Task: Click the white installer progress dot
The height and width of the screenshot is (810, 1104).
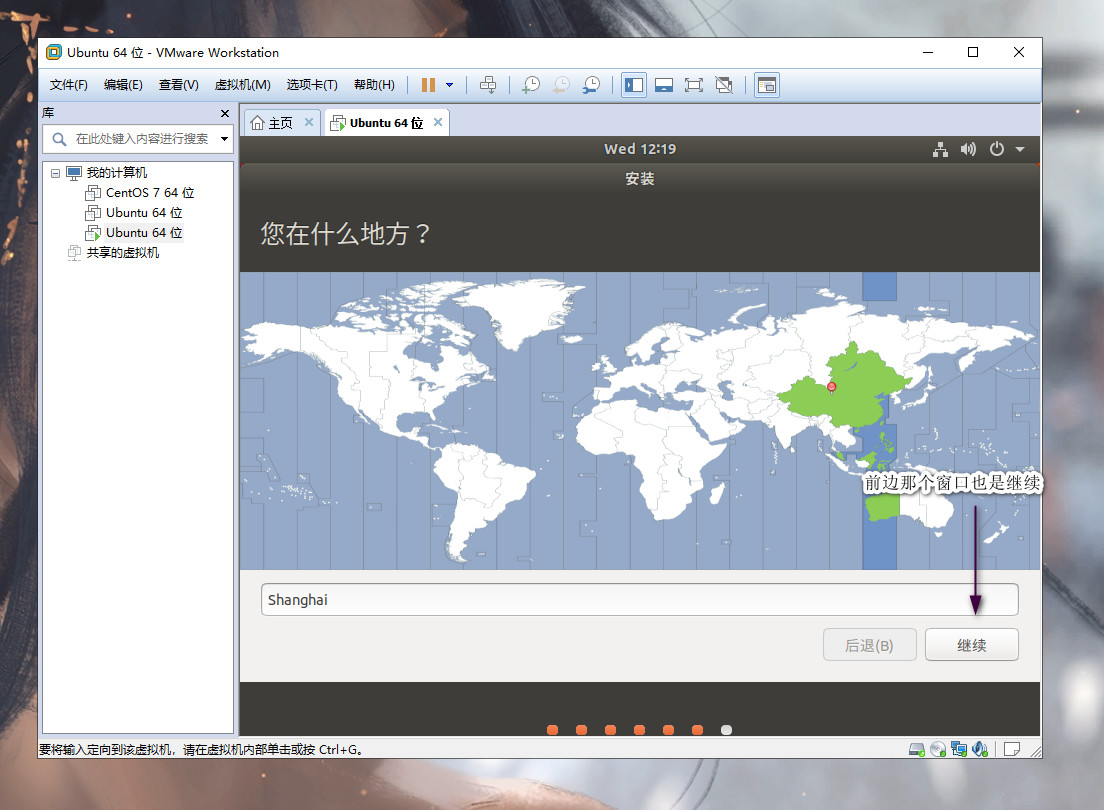Action: click(727, 730)
